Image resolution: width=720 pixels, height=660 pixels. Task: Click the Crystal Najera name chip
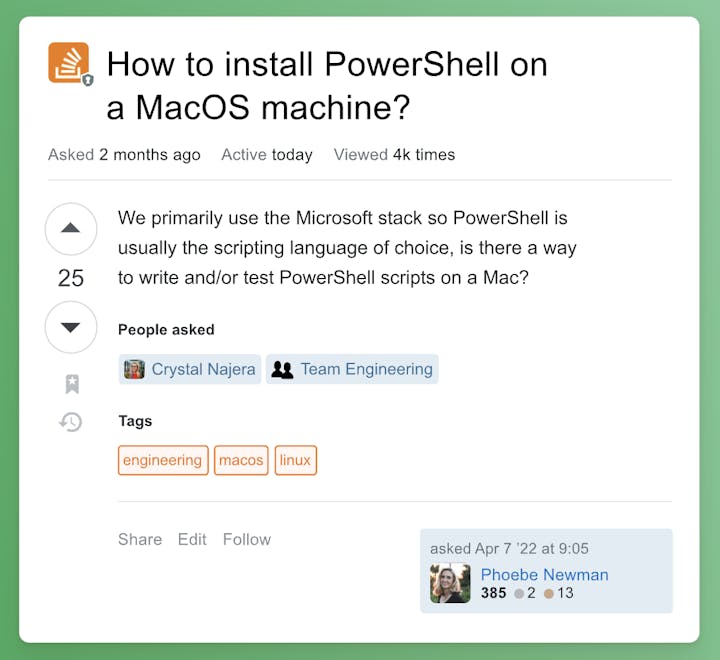pos(203,369)
